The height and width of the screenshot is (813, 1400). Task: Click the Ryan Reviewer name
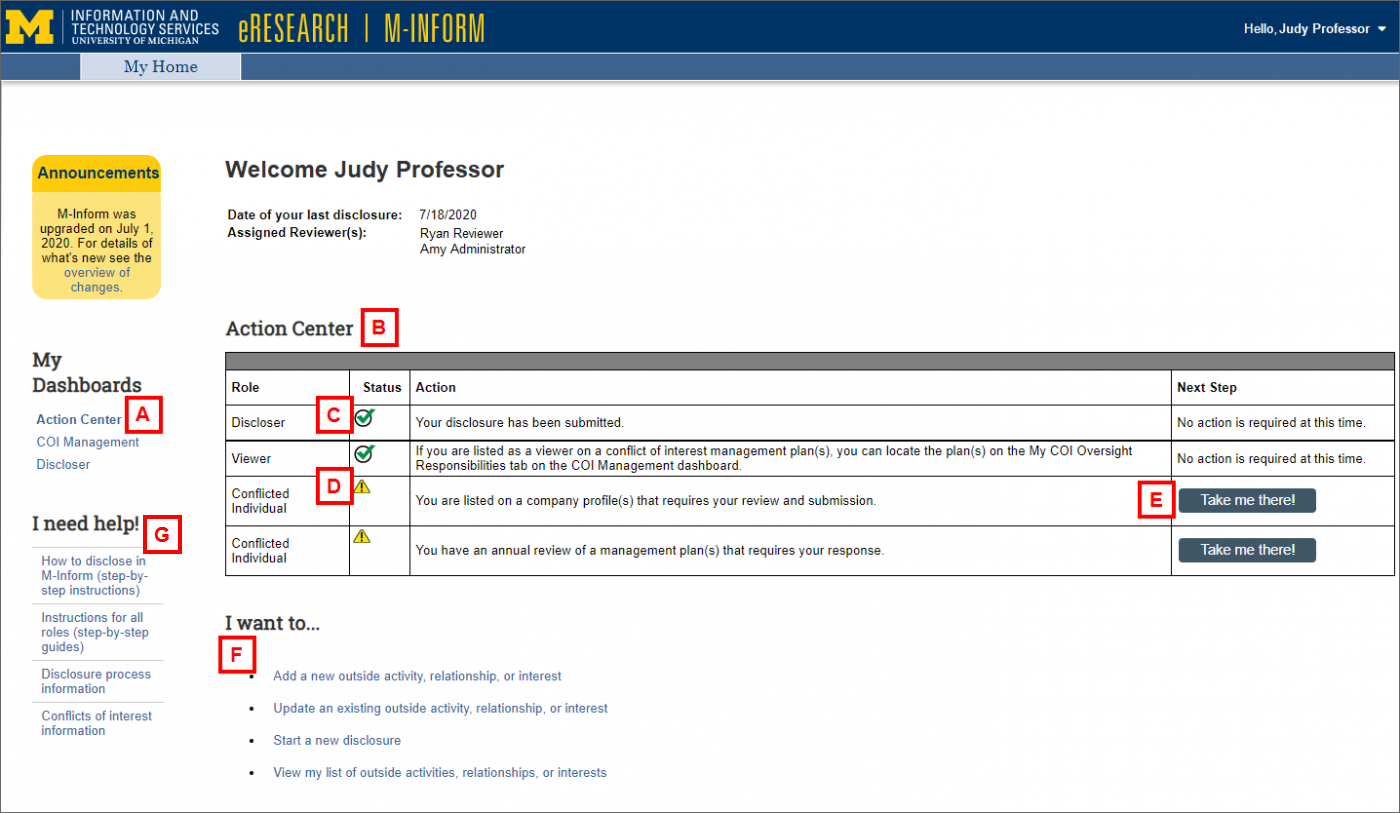461,233
